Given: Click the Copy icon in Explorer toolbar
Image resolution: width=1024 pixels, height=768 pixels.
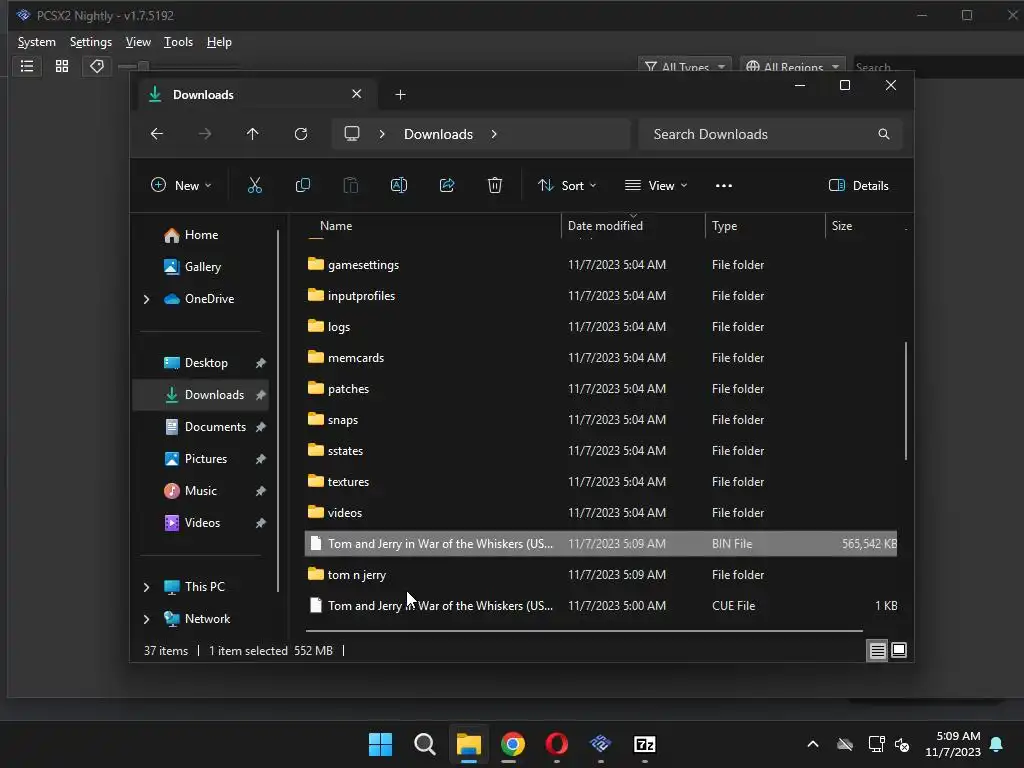Looking at the screenshot, I should coord(303,185).
